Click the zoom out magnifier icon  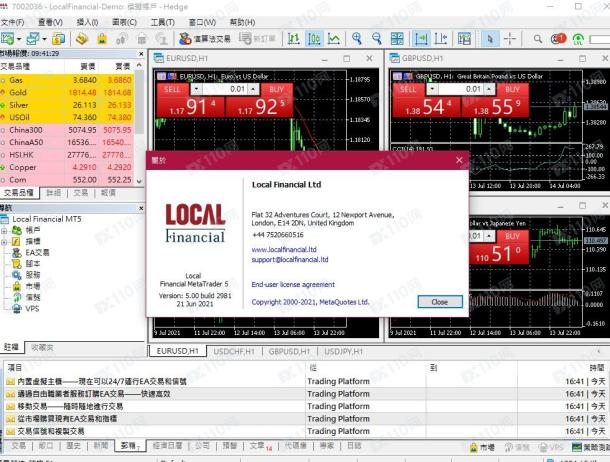(377, 38)
